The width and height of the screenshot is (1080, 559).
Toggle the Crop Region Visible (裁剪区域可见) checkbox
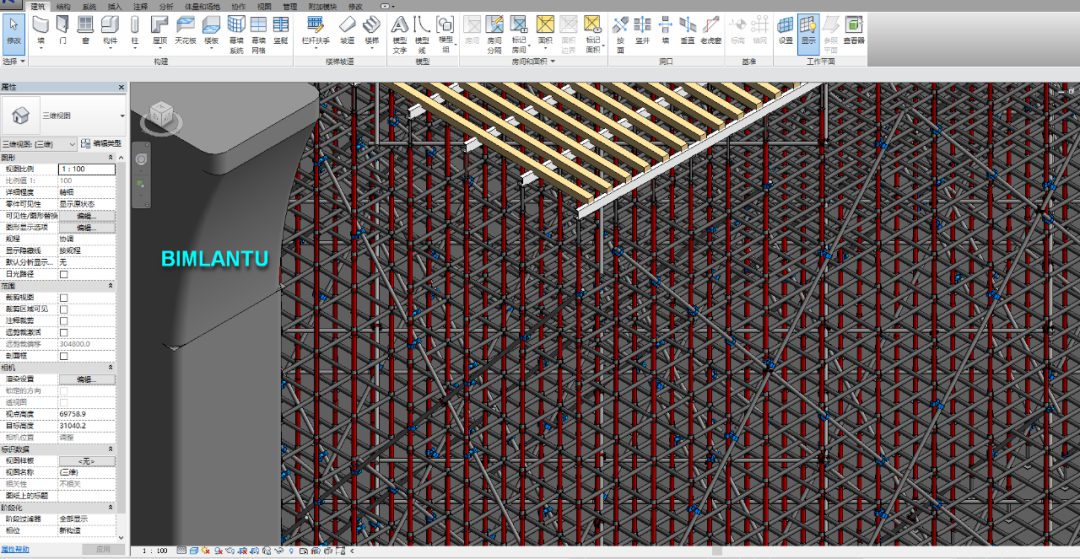coord(64,309)
